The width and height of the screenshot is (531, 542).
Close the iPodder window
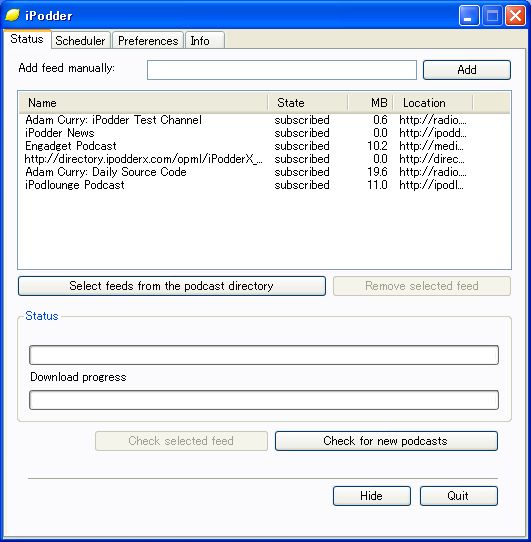[x=515, y=16]
